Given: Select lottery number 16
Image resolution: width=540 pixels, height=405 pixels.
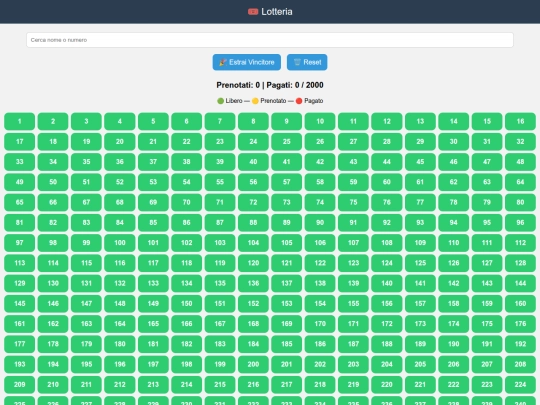Looking at the screenshot, I should click(x=520, y=121).
